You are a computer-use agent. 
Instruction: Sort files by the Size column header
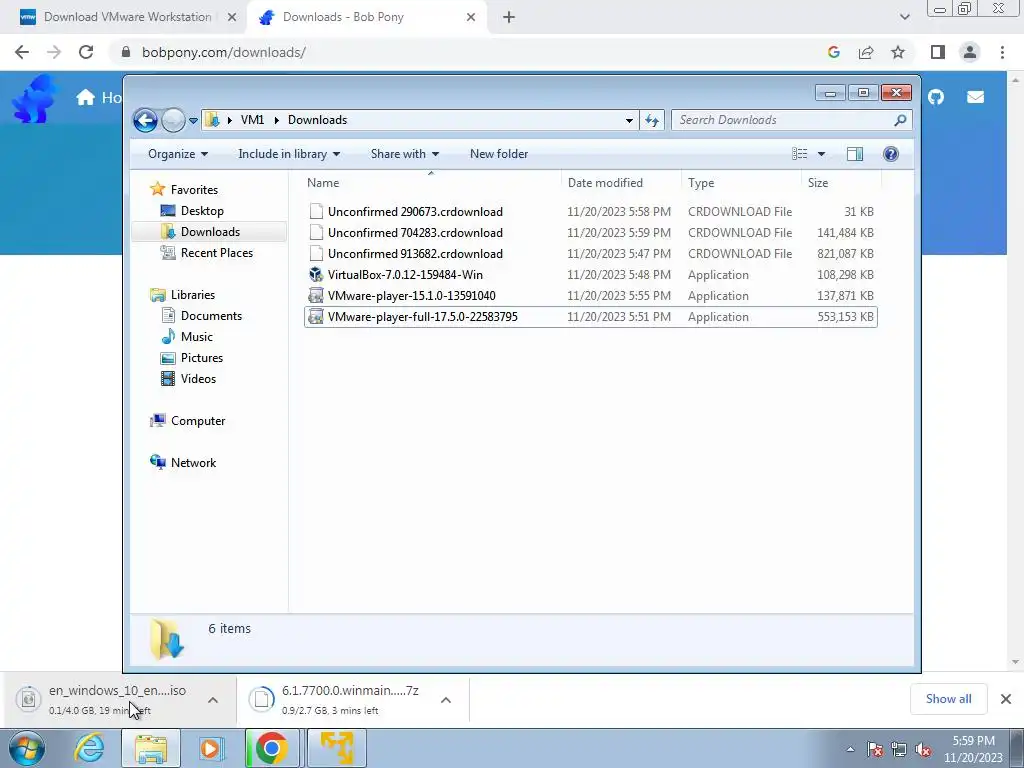[841, 183]
